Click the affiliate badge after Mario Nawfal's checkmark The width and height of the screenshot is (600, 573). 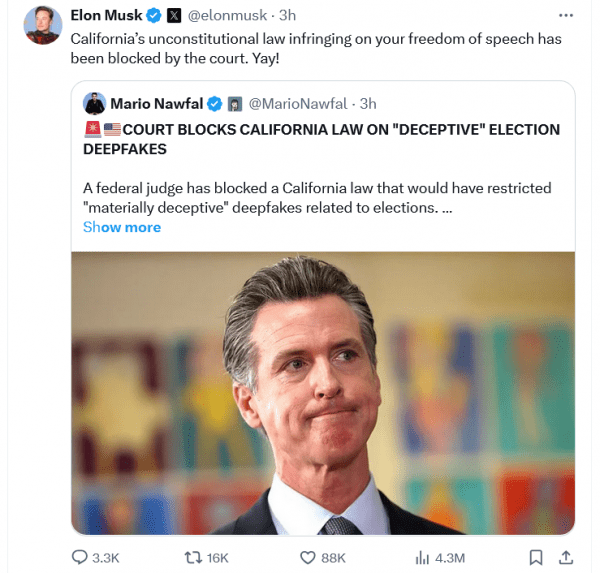pos(234,103)
